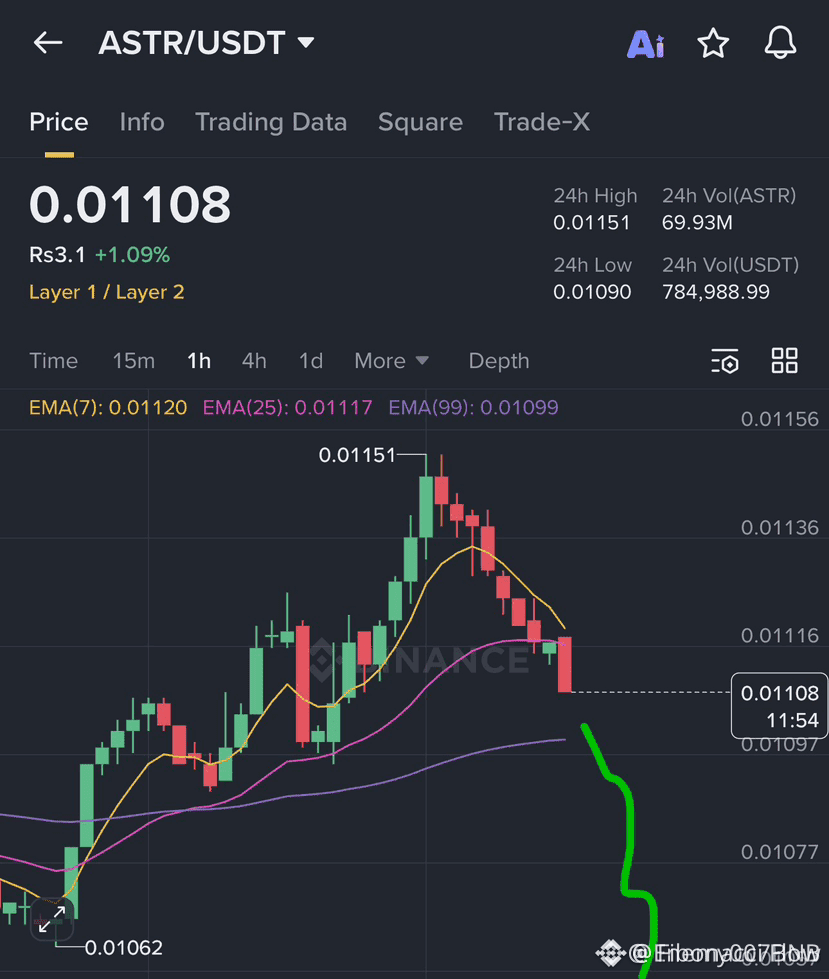Click the back arrow to exit chart
Screen dimensions: 829x979
(47, 43)
